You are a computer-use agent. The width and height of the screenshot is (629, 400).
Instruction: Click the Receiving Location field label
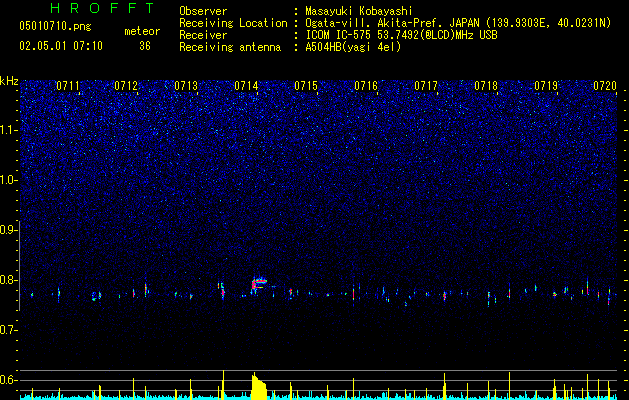pos(233,23)
